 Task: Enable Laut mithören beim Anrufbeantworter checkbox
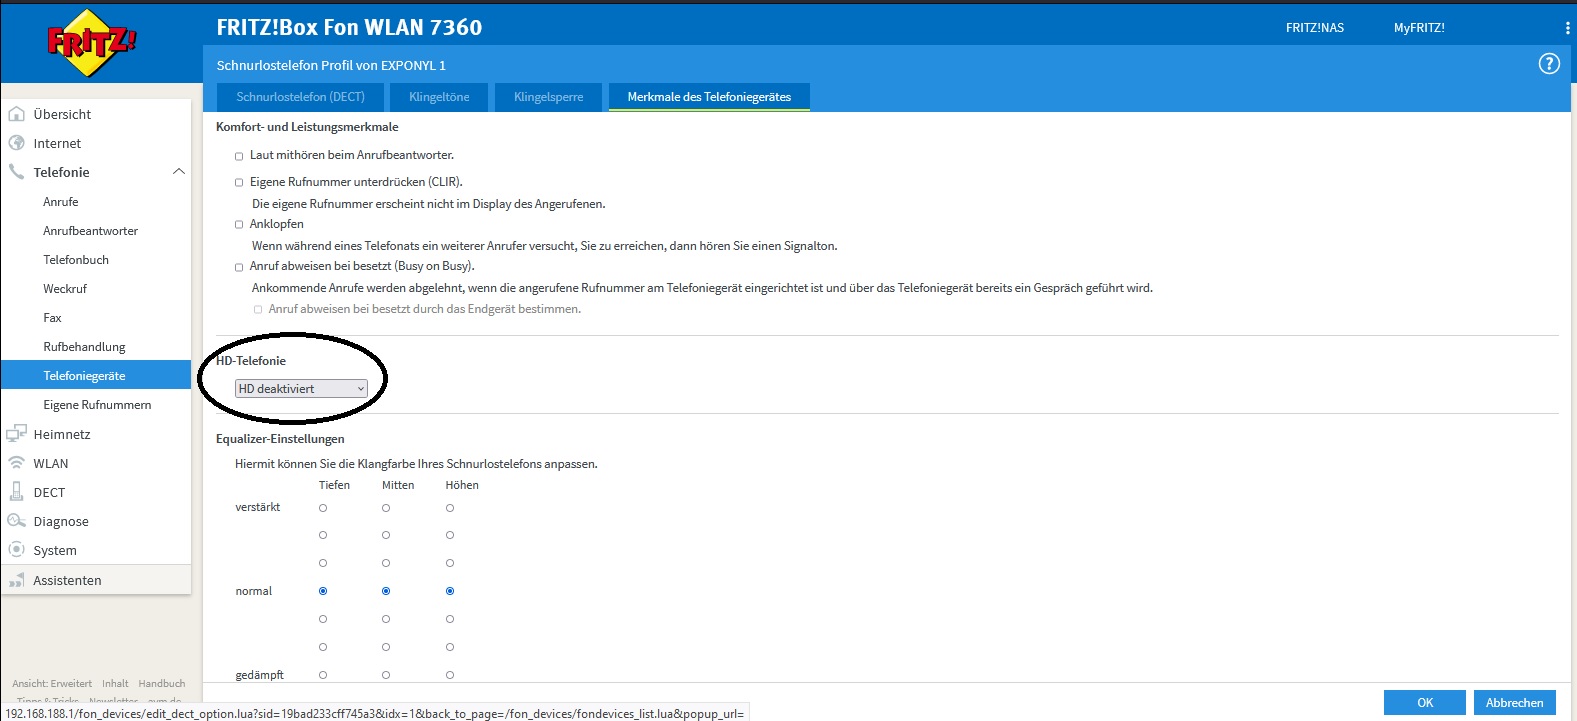point(239,156)
